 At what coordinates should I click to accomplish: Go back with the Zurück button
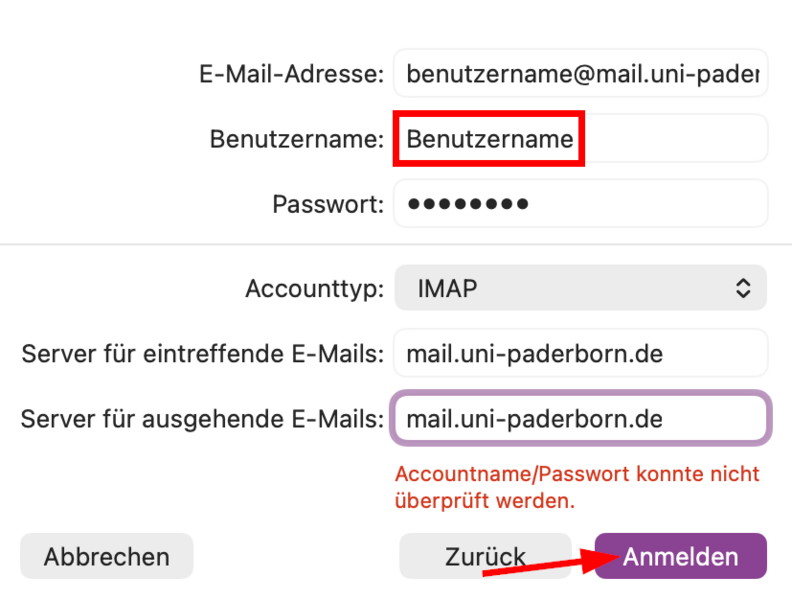click(485, 556)
